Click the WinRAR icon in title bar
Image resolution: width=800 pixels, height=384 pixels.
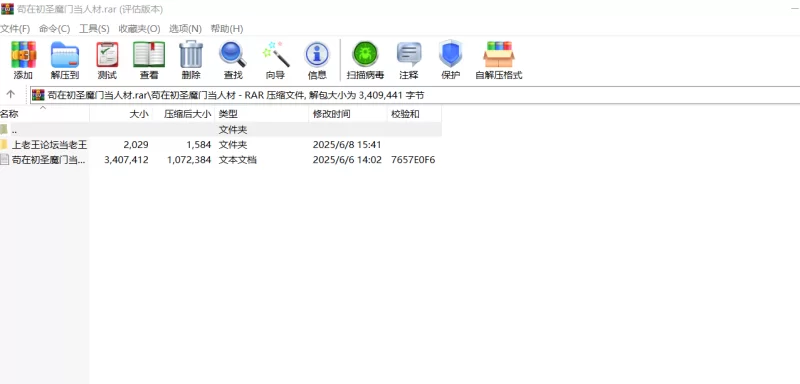coord(7,9)
